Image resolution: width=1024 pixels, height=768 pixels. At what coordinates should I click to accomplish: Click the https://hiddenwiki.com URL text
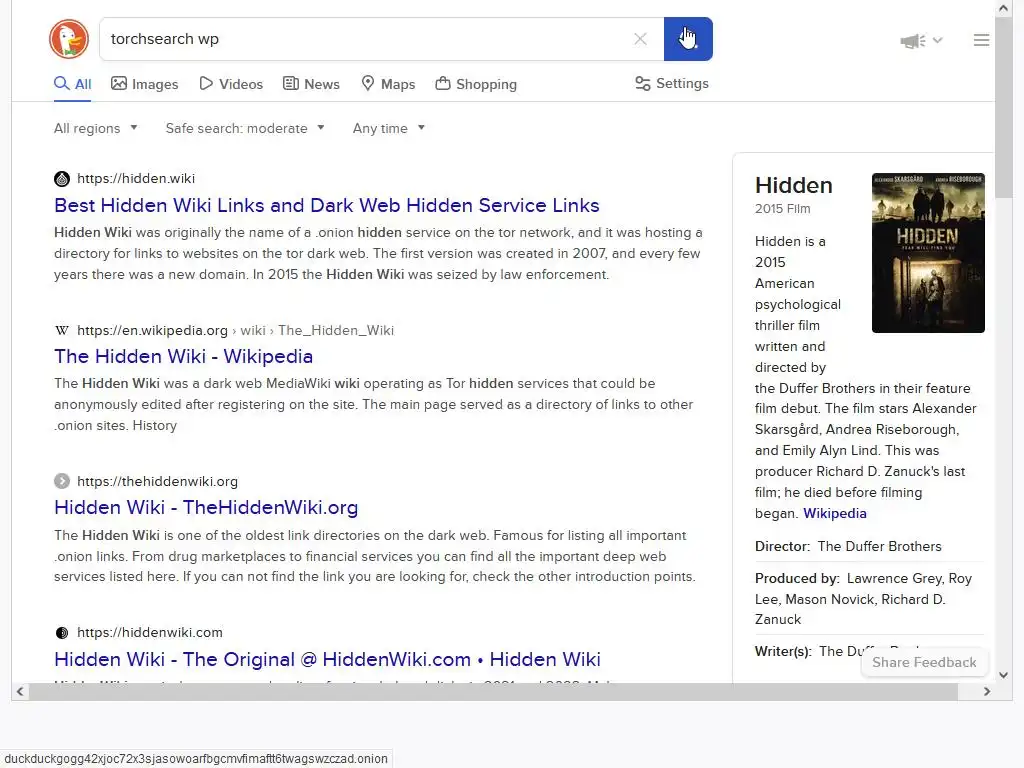(x=150, y=632)
